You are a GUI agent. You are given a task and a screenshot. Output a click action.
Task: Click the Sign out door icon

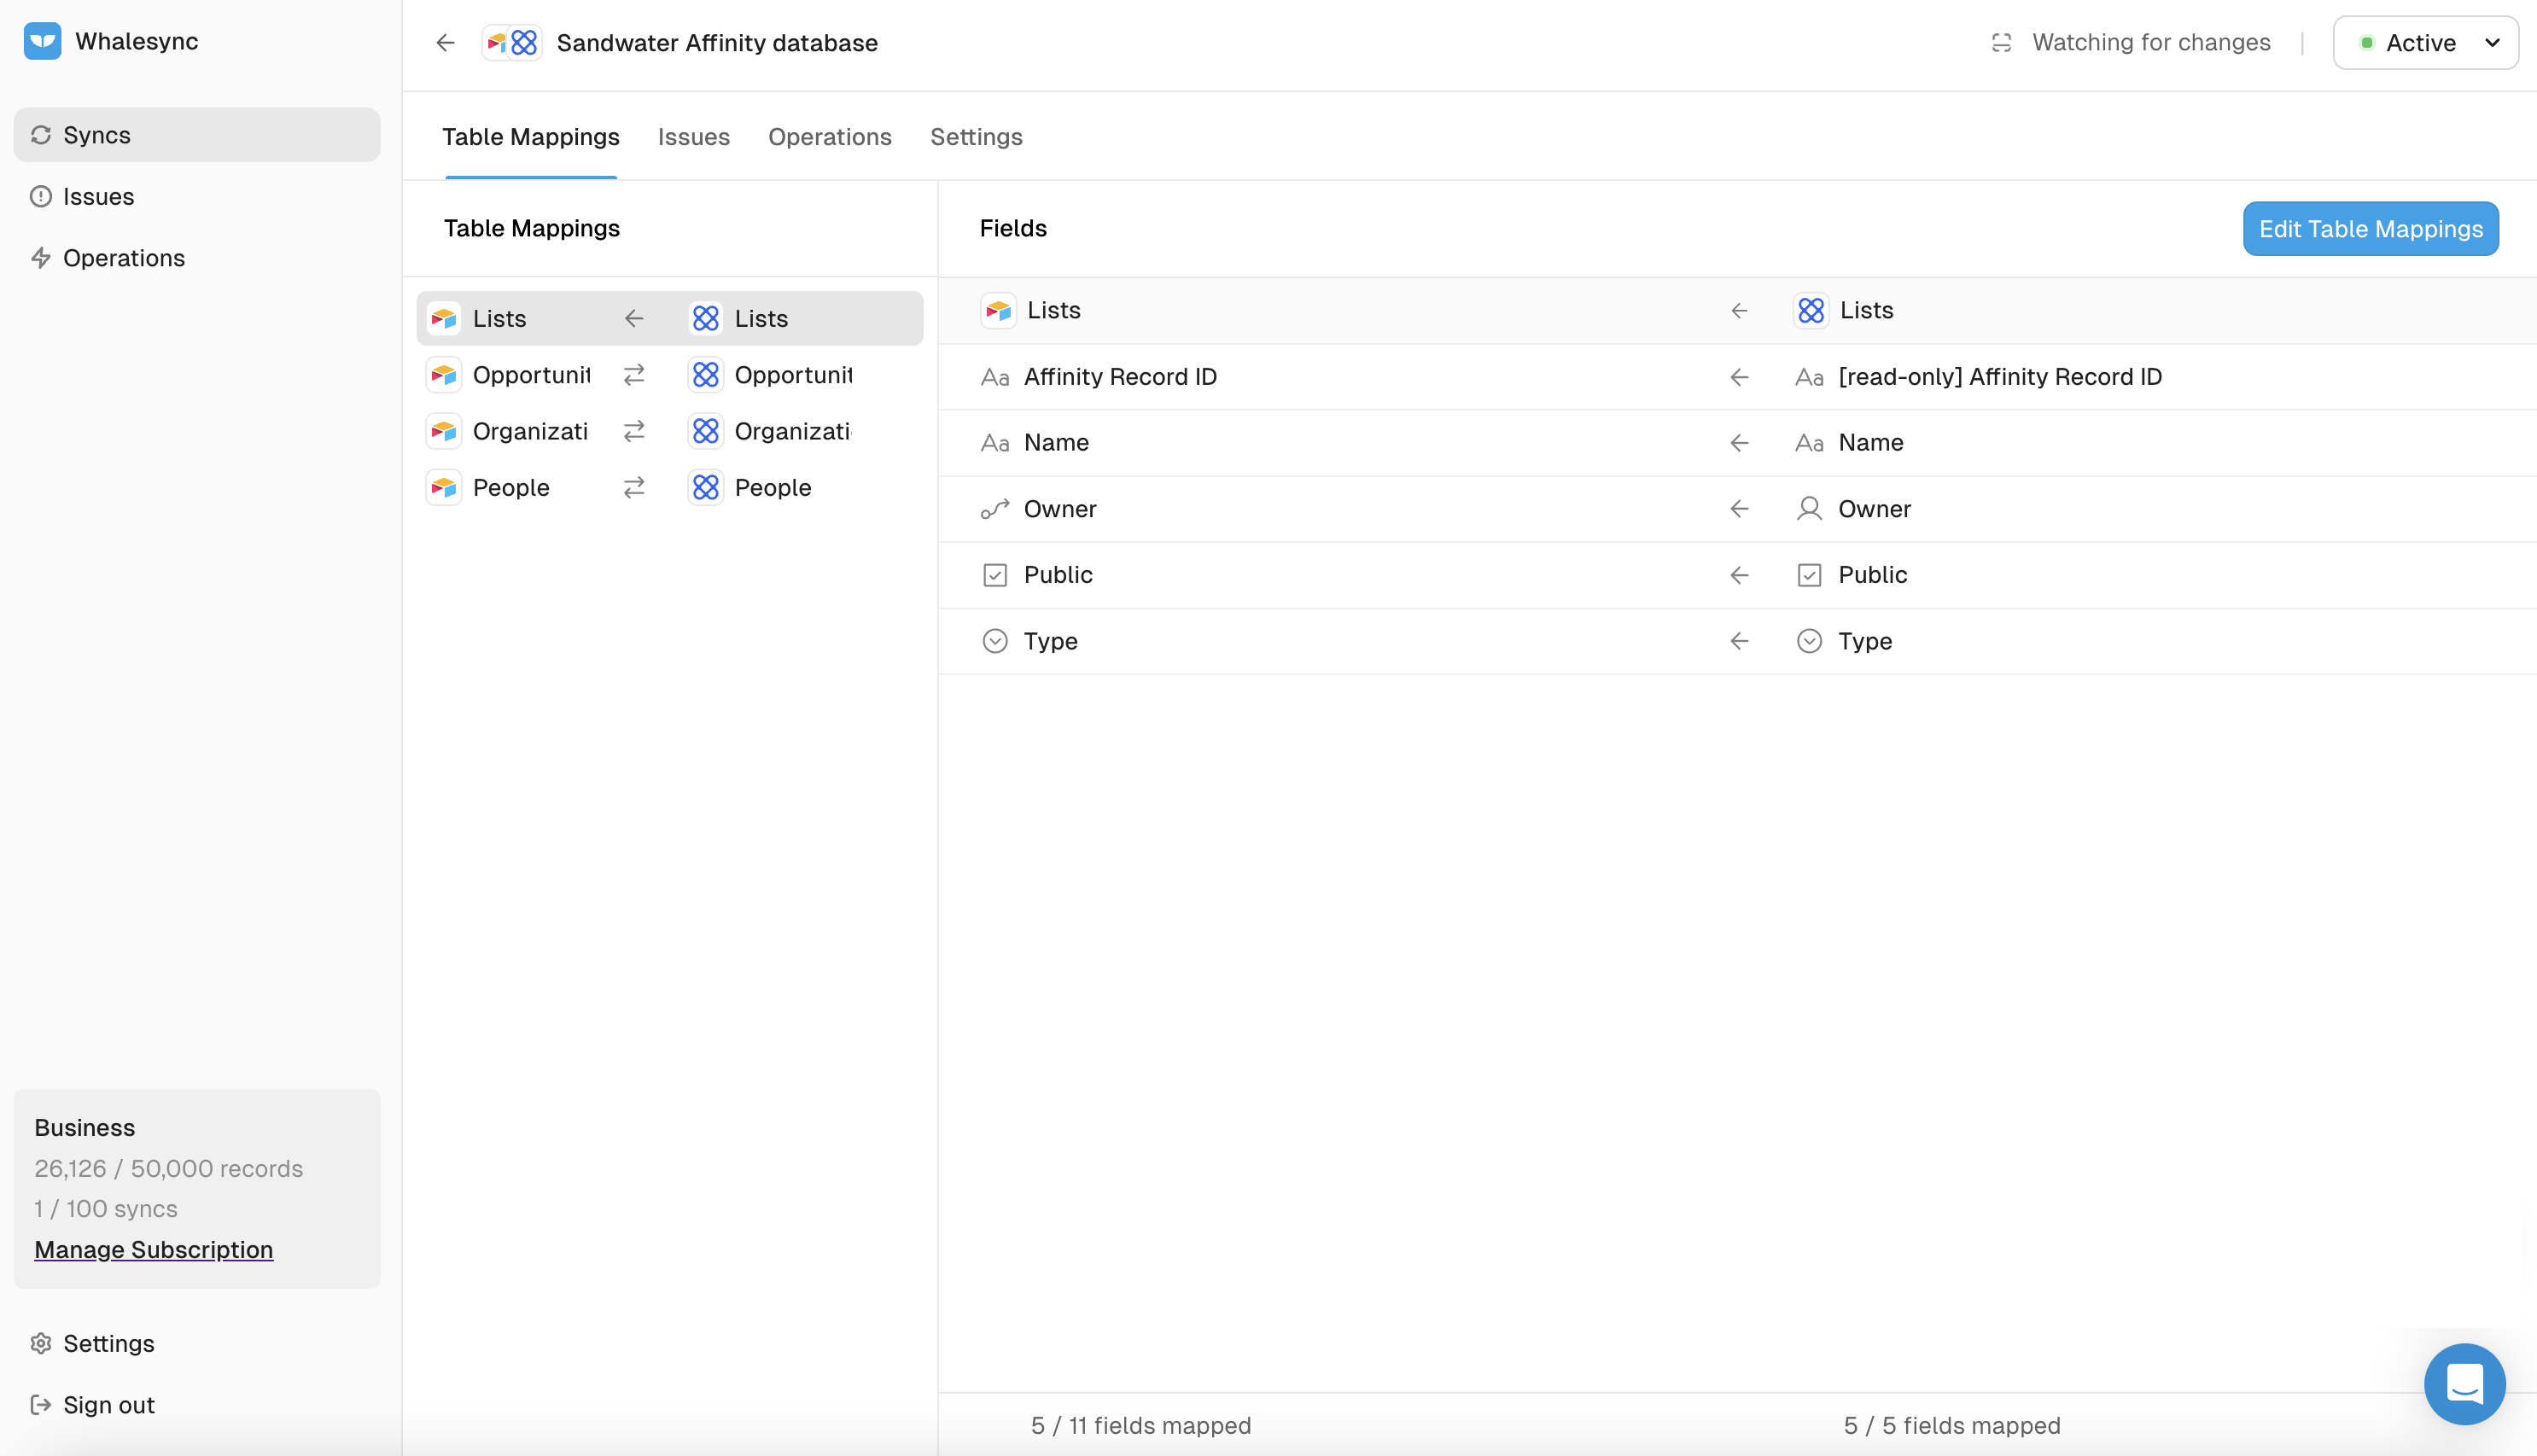click(x=41, y=1405)
